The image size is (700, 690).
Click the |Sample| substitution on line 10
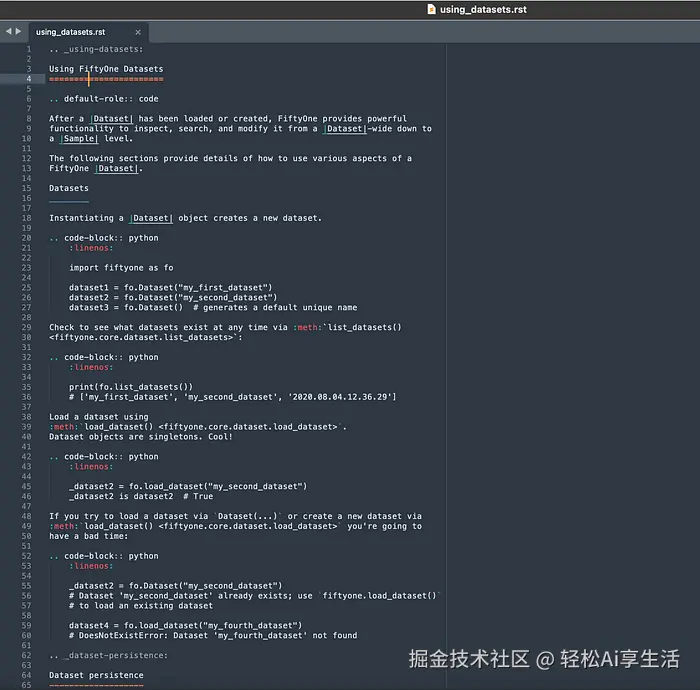click(79, 138)
